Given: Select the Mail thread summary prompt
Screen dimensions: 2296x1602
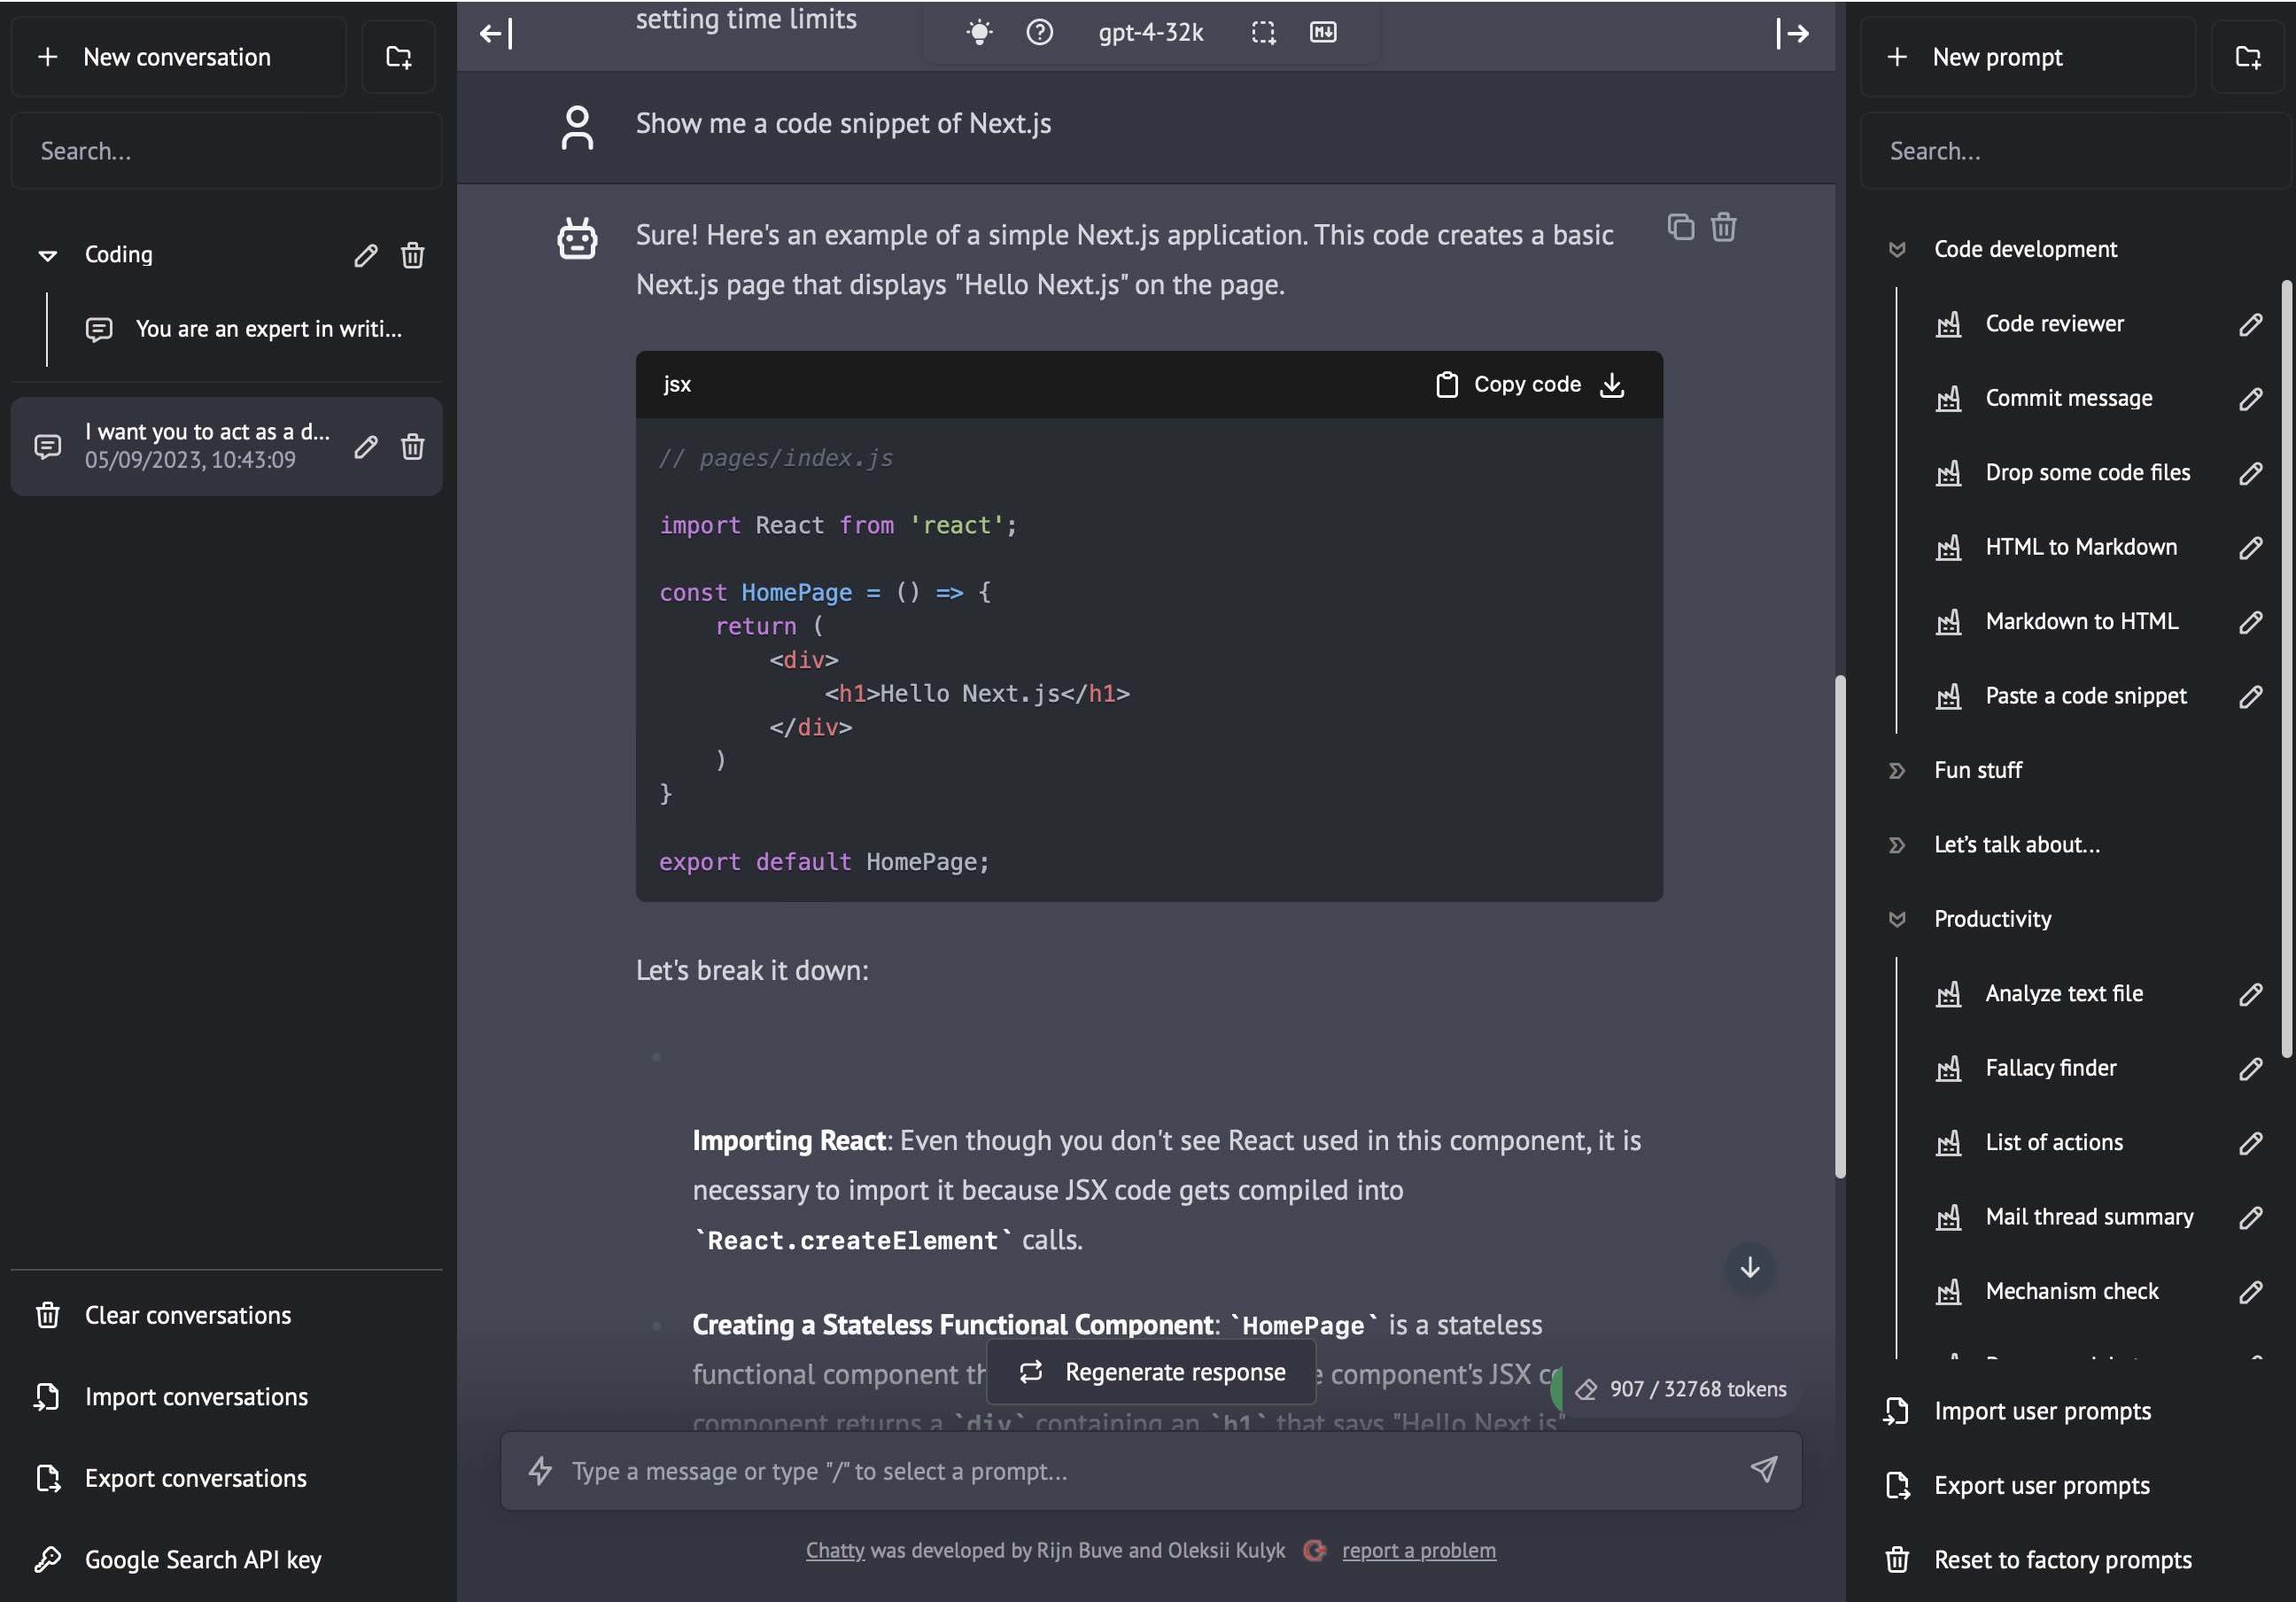Looking at the screenshot, I should point(2088,1217).
